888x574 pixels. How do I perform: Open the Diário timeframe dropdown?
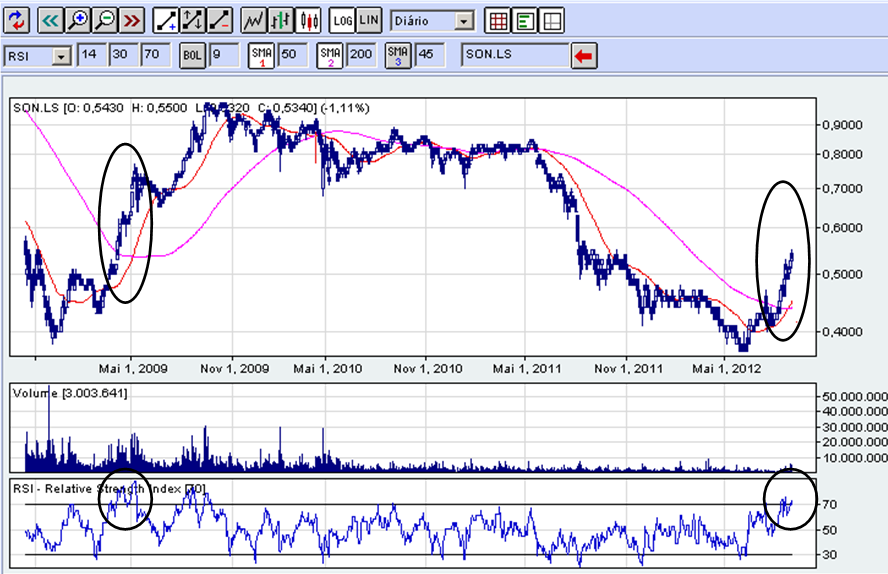(463, 21)
